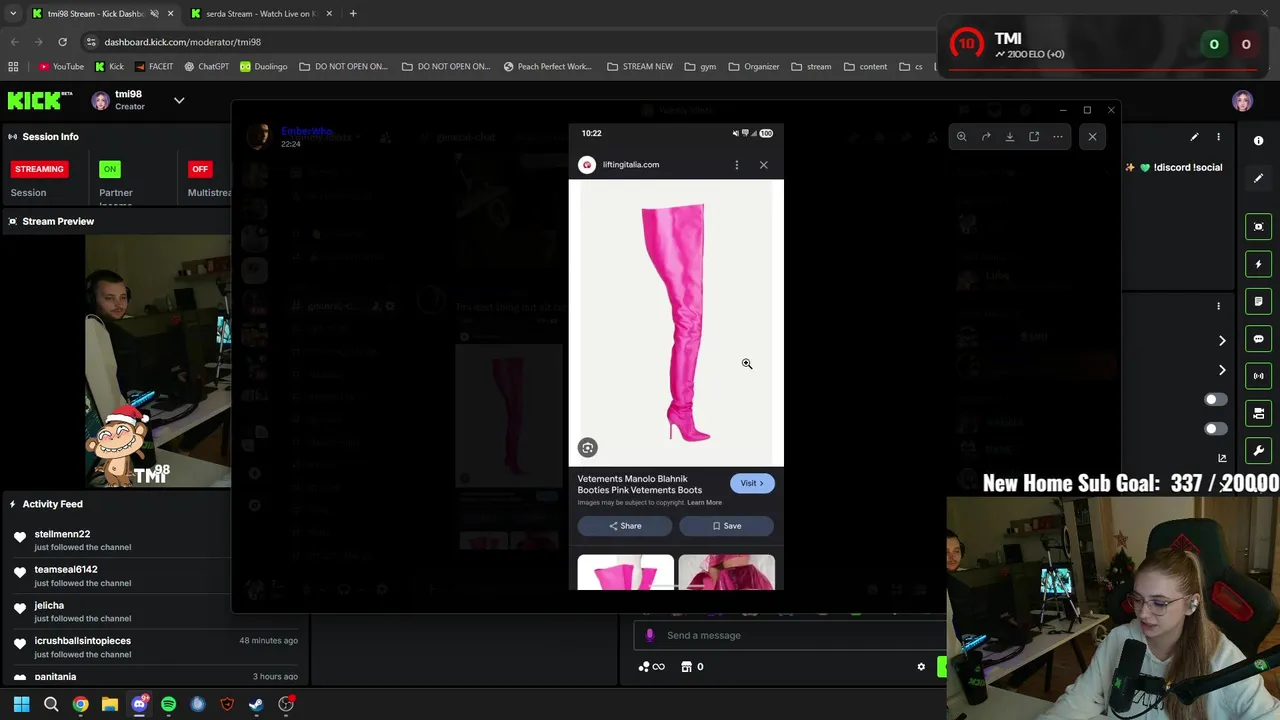Click the Kick logo in the dashboard header
The width and height of the screenshot is (1280, 720).
(40, 100)
